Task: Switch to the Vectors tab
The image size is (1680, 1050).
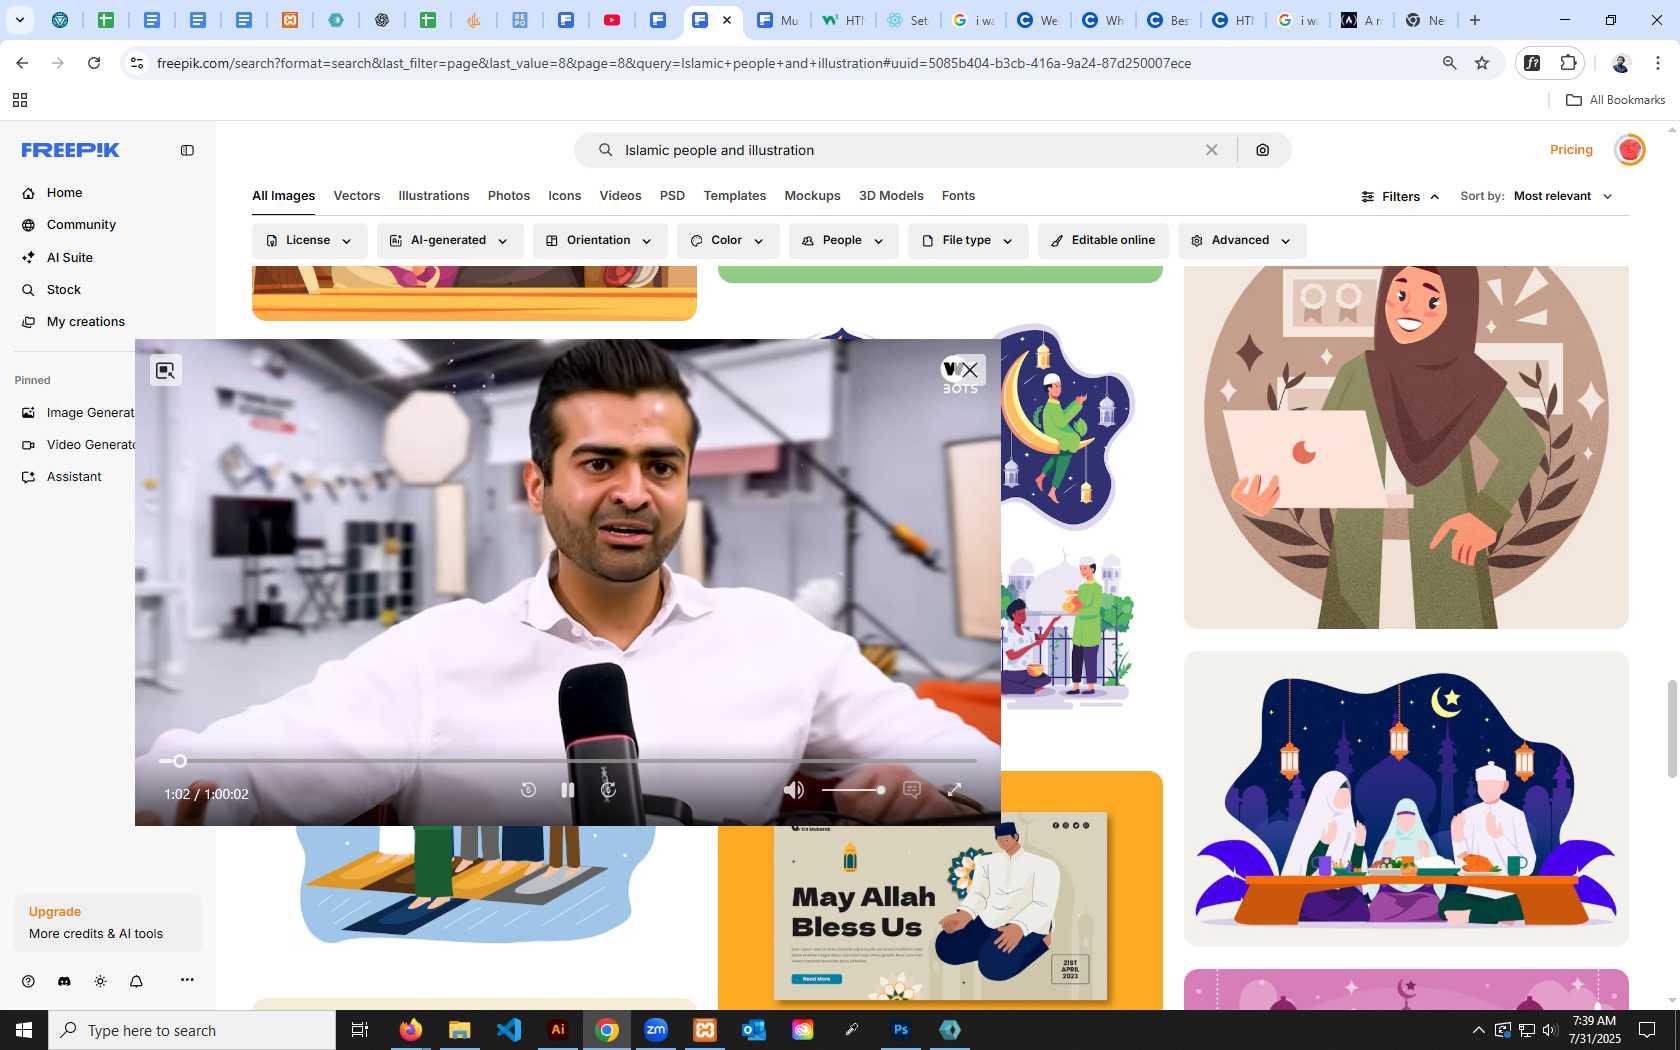Action: pyautogui.click(x=357, y=196)
